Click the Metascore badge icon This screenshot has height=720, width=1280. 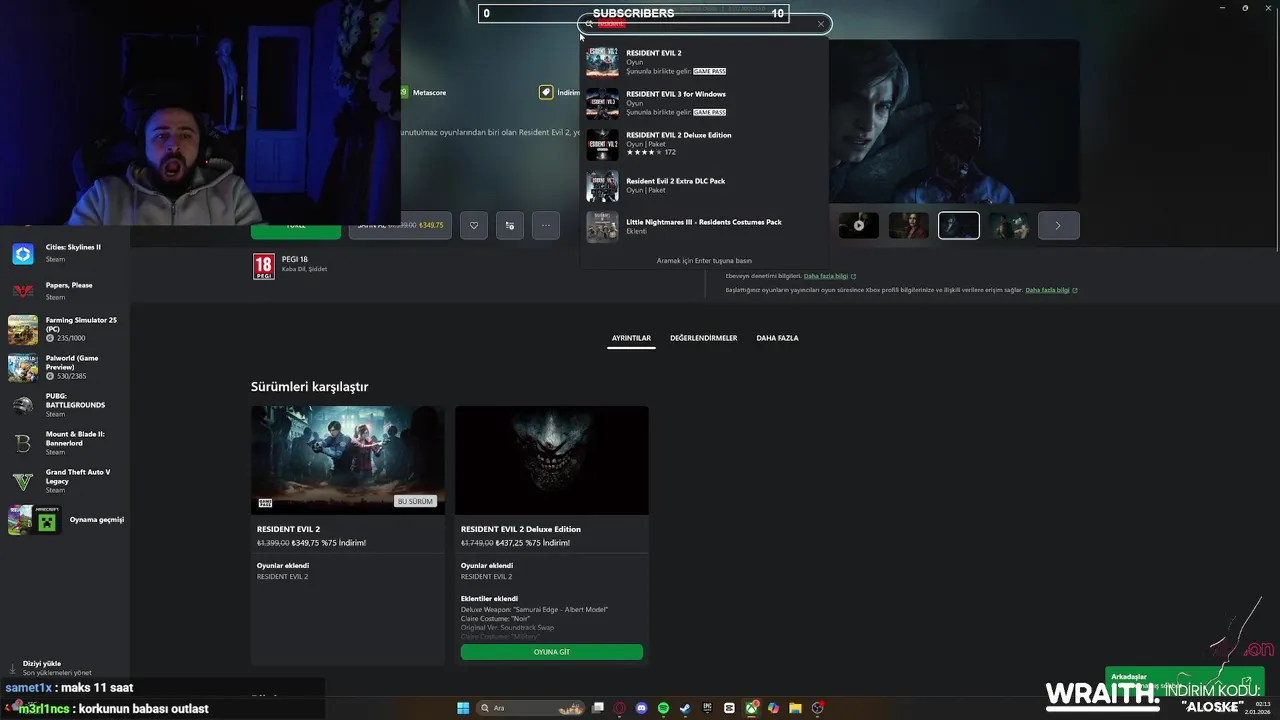pos(404,92)
